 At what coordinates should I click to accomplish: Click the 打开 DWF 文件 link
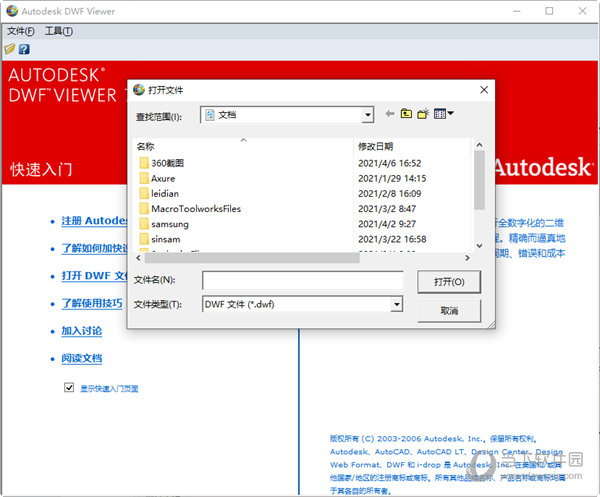pyautogui.click(x=94, y=276)
